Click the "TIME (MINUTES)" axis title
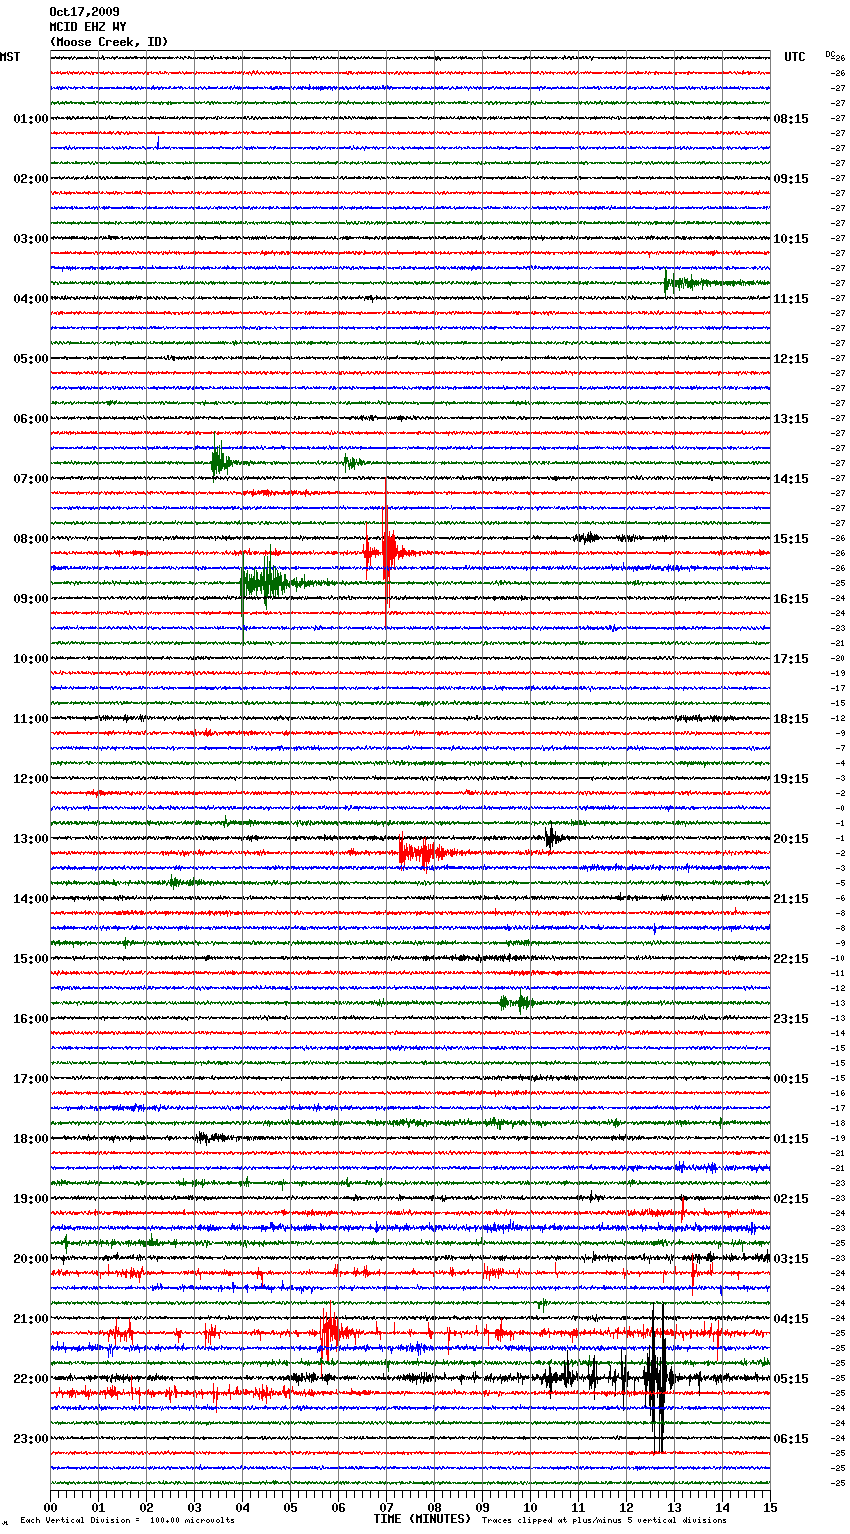This screenshot has width=850, height=1534. coord(422,1519)
